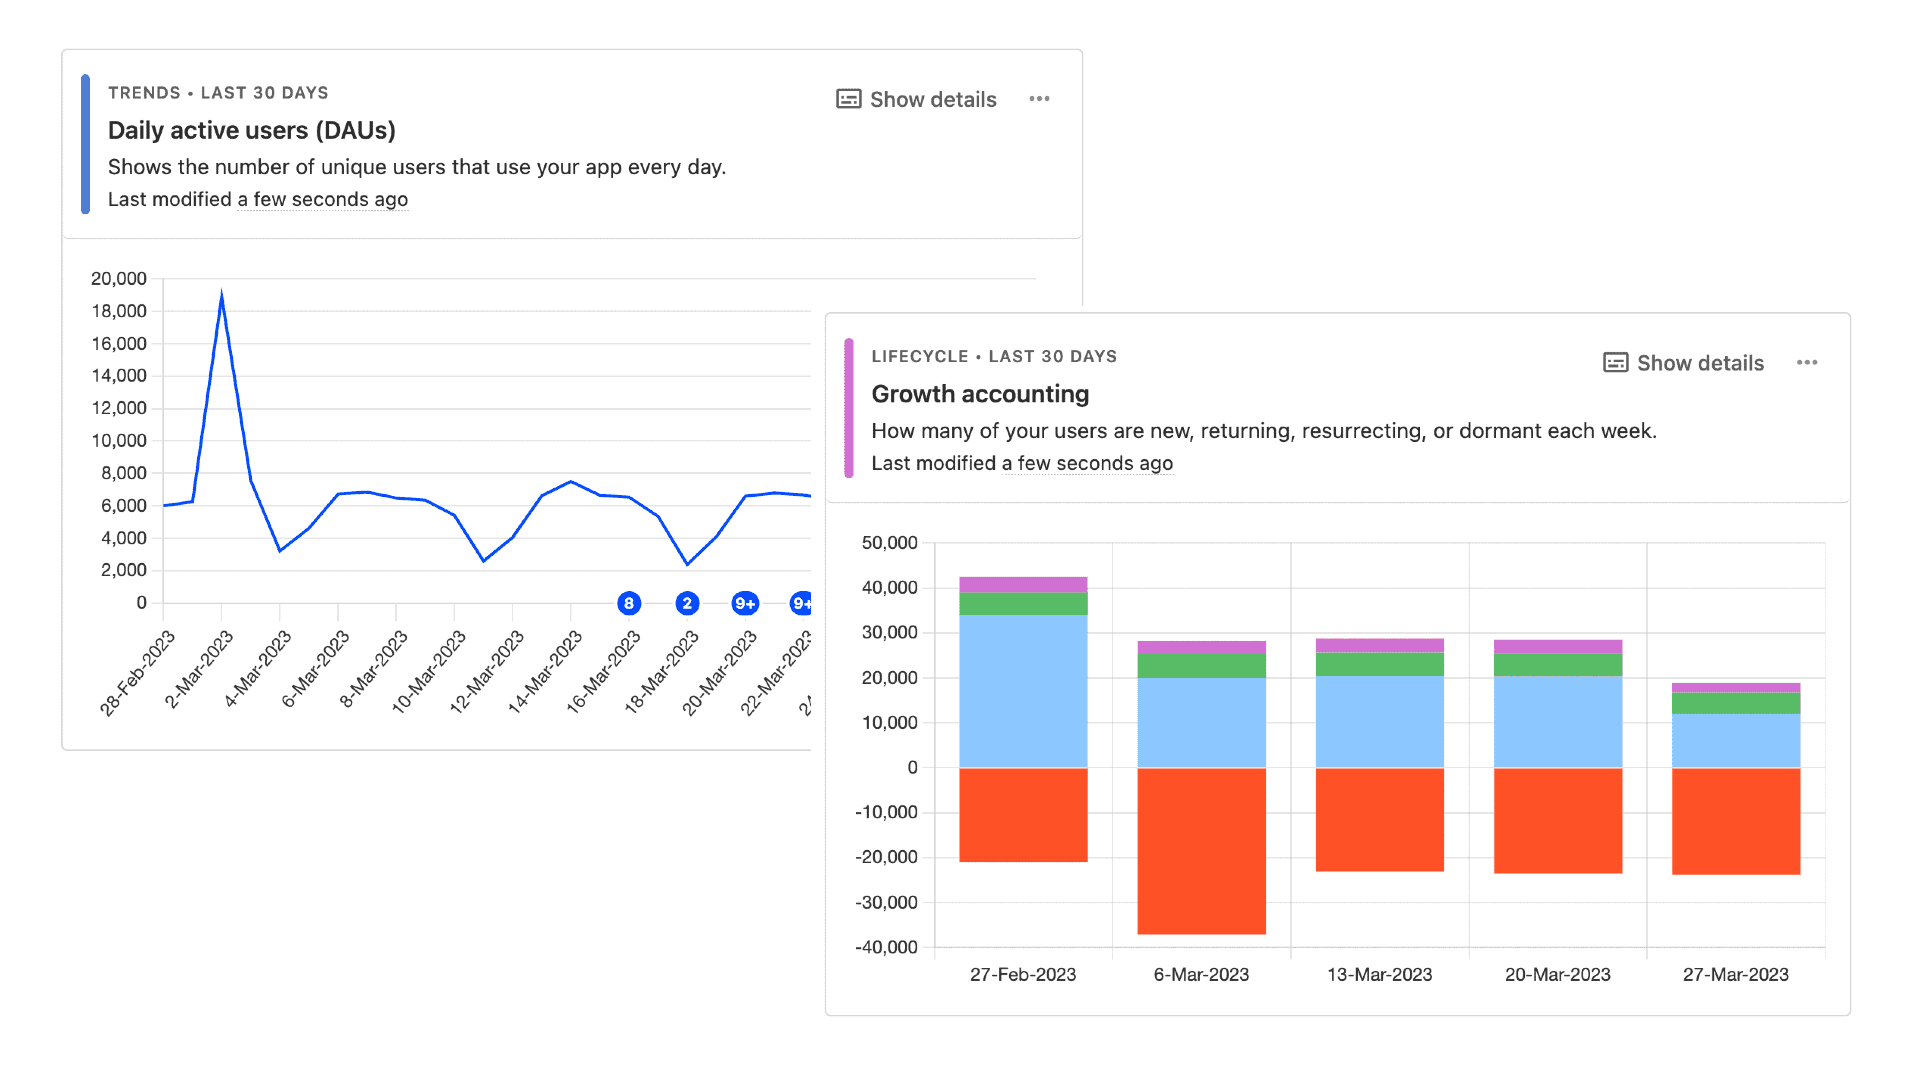This screenshot has width=1920, height=1080.
Task: Click green segment of 13-Mar-2023 bar
Action: pos(1379,664)
